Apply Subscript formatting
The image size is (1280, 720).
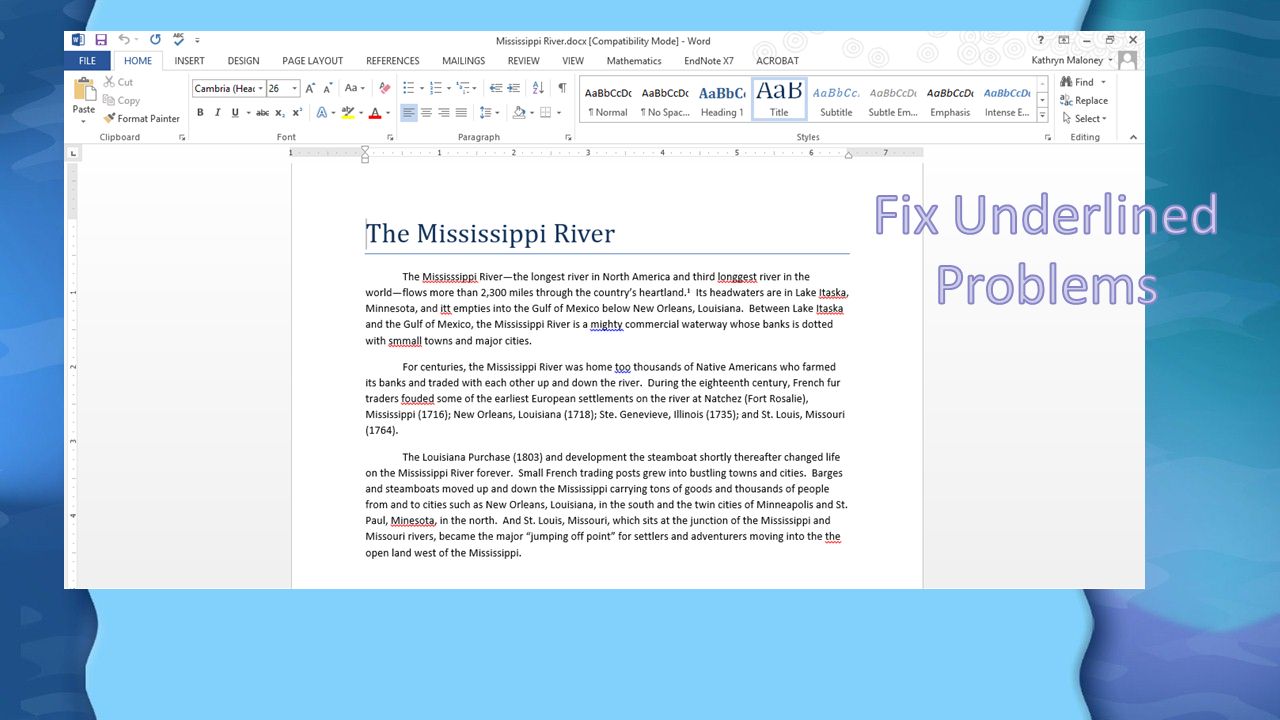pyautogui.click(x=280, y=113)
